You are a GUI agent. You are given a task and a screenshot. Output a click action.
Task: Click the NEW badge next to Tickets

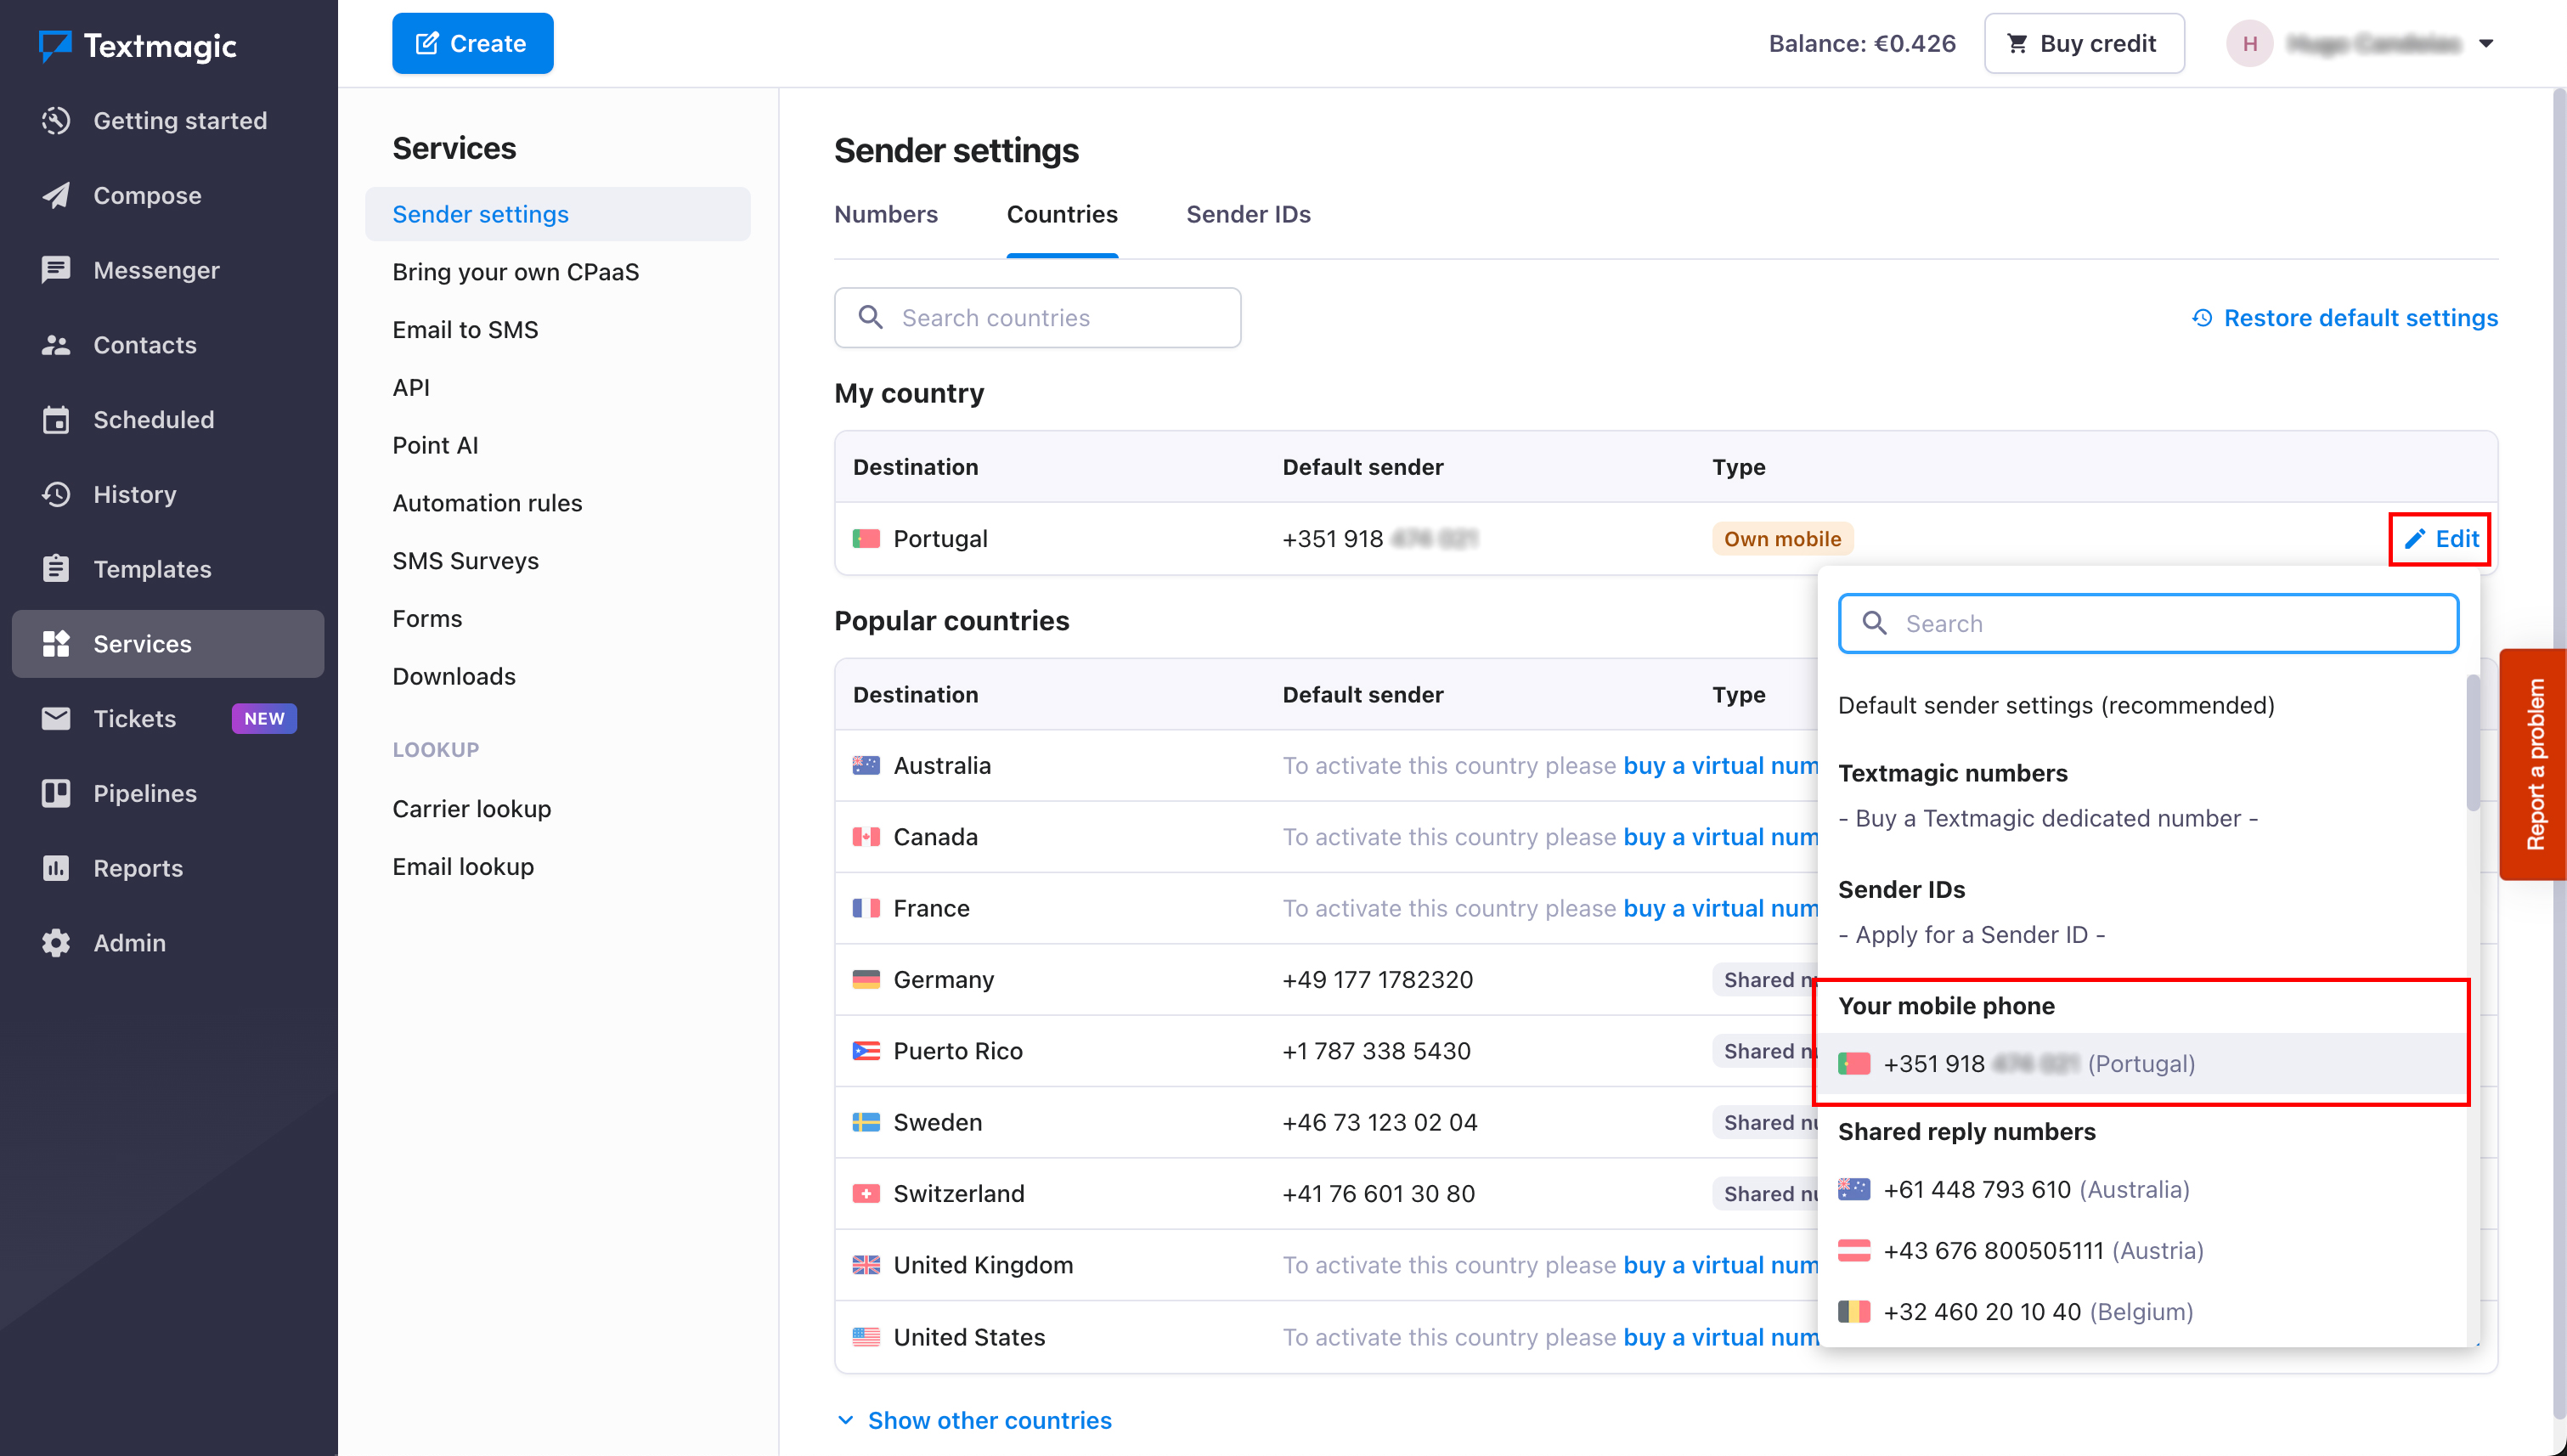(264, 719)
